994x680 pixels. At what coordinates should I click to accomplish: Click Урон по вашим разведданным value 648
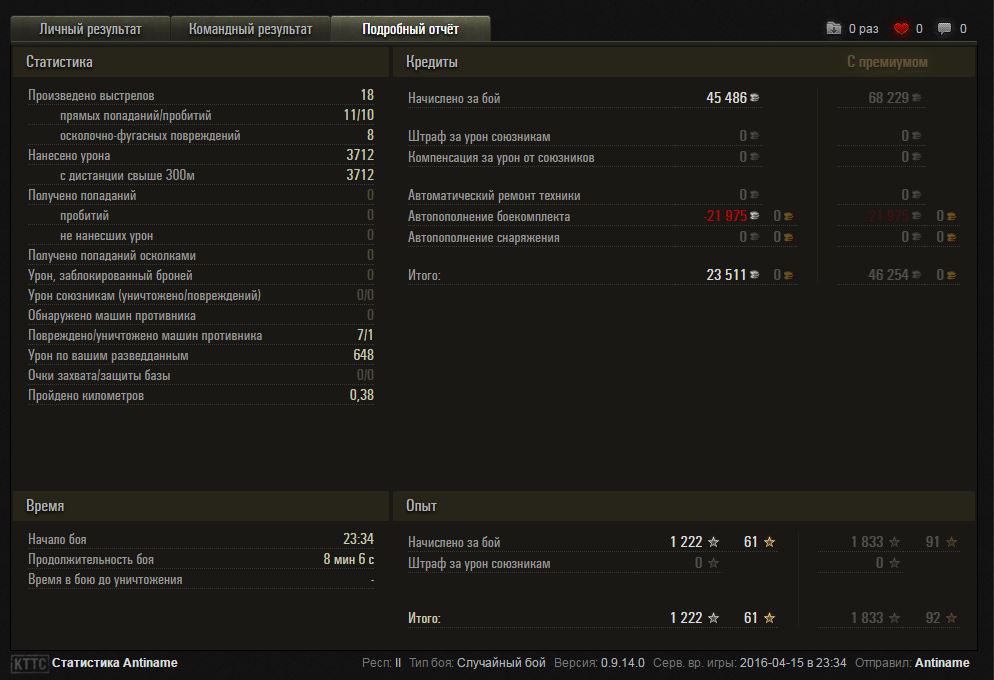(x=363, y=356)
